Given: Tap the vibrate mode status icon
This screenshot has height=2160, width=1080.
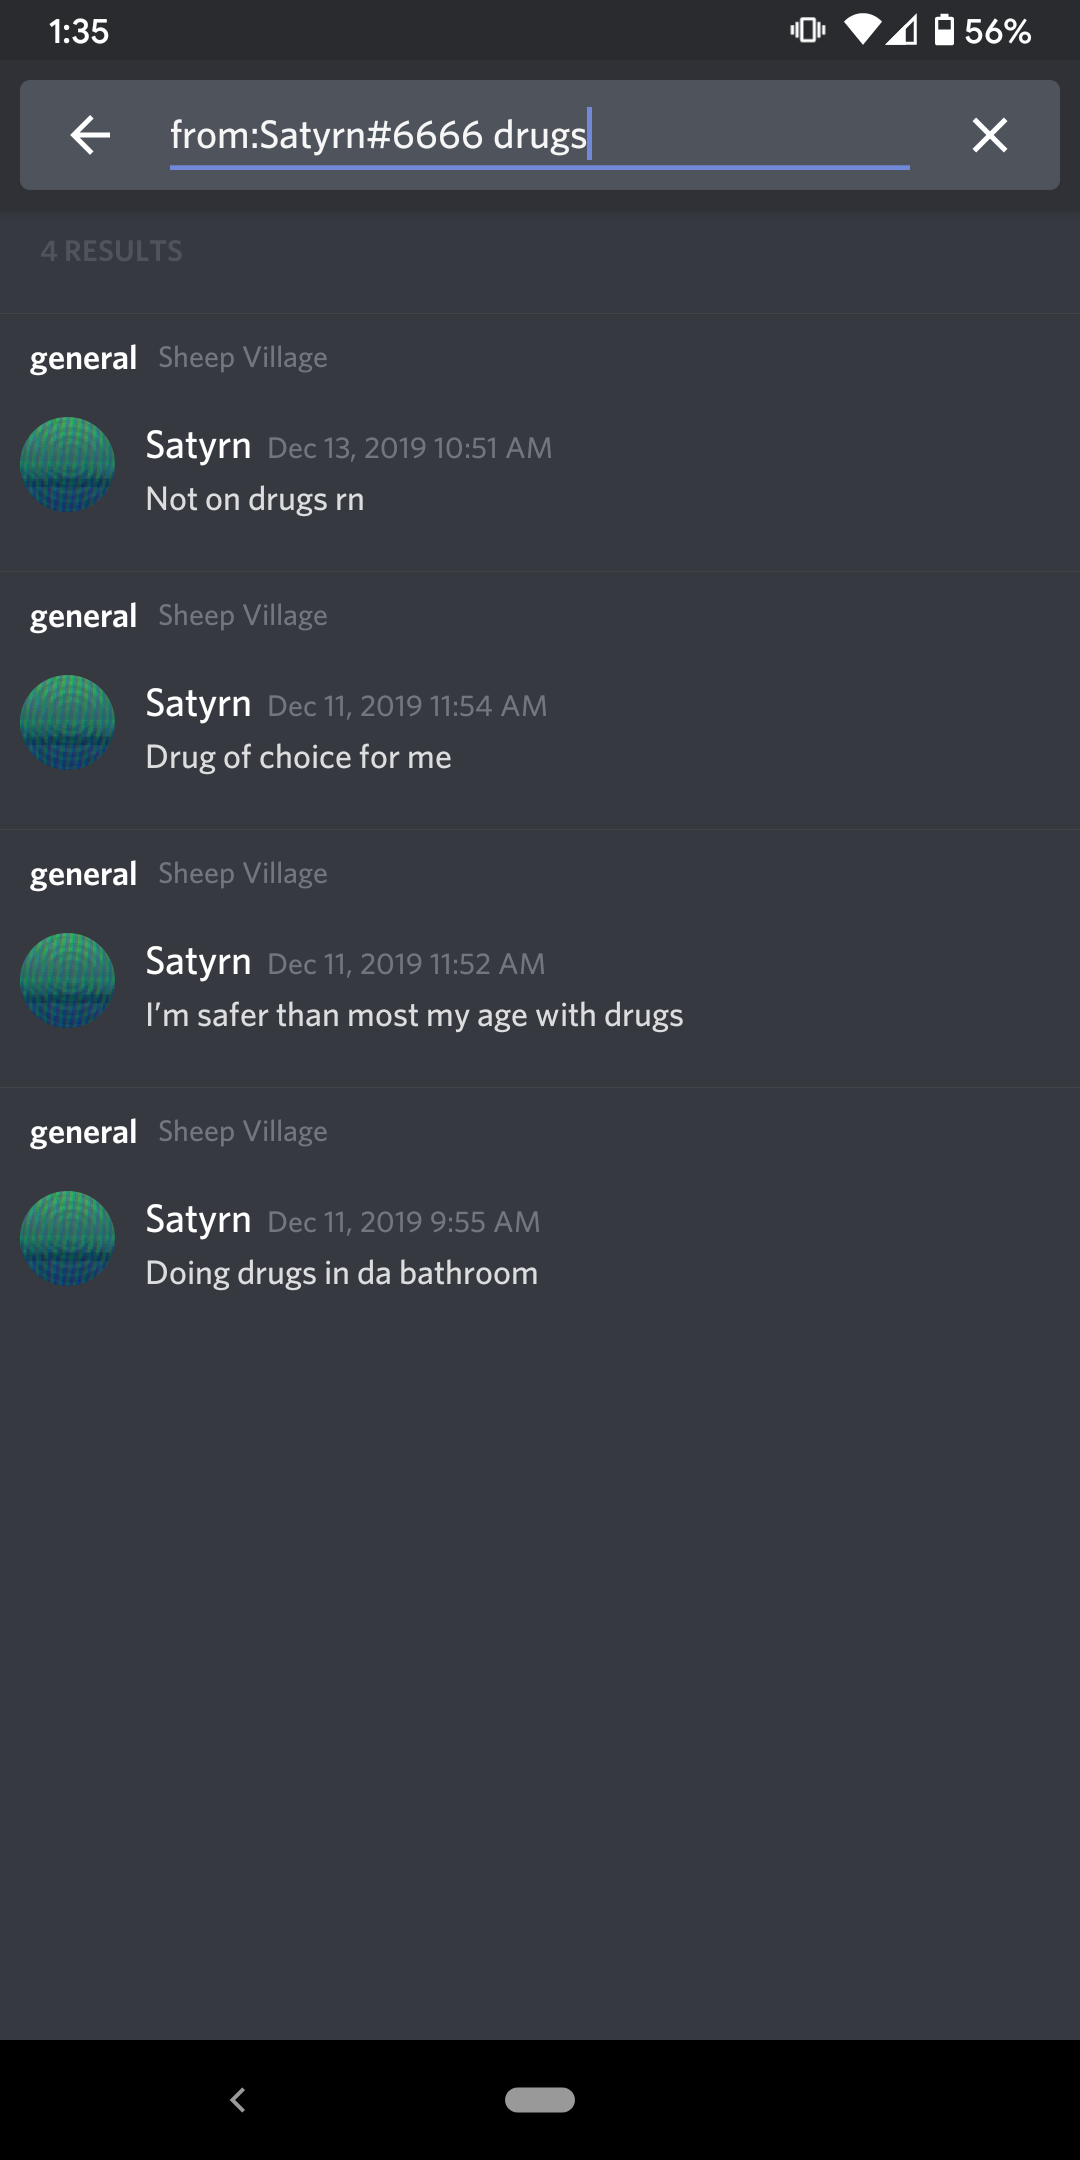Looking at the screenshot, I should [x=808, y=30].
